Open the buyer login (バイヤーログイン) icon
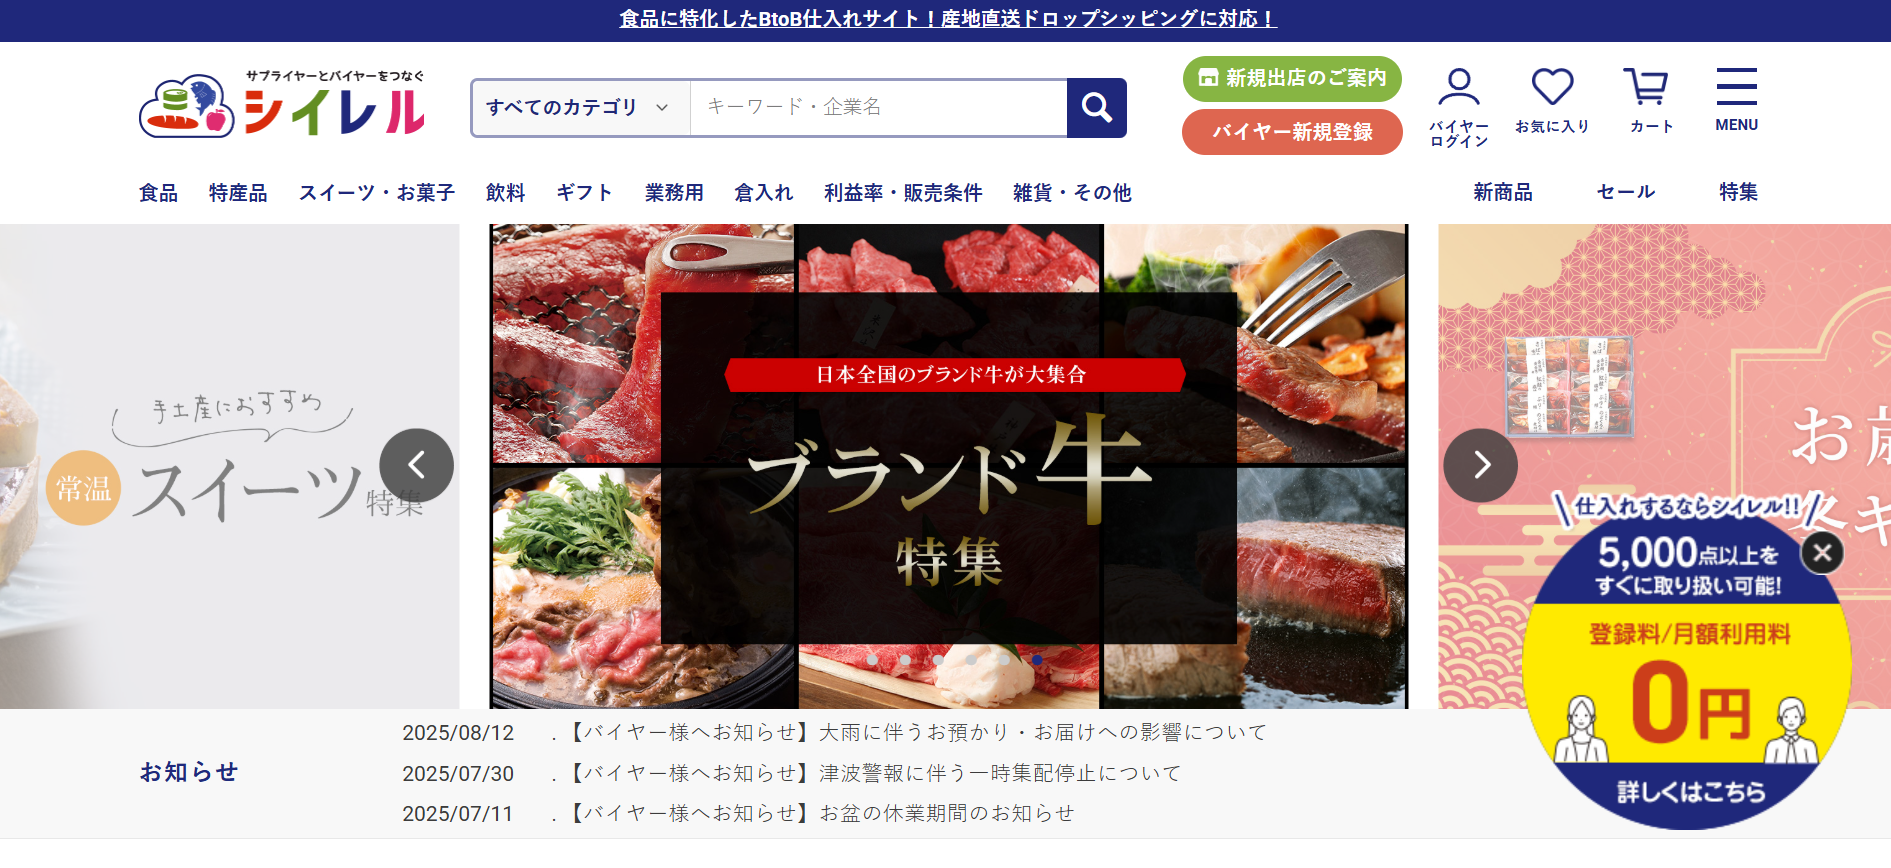 (x=1459, y=107)
